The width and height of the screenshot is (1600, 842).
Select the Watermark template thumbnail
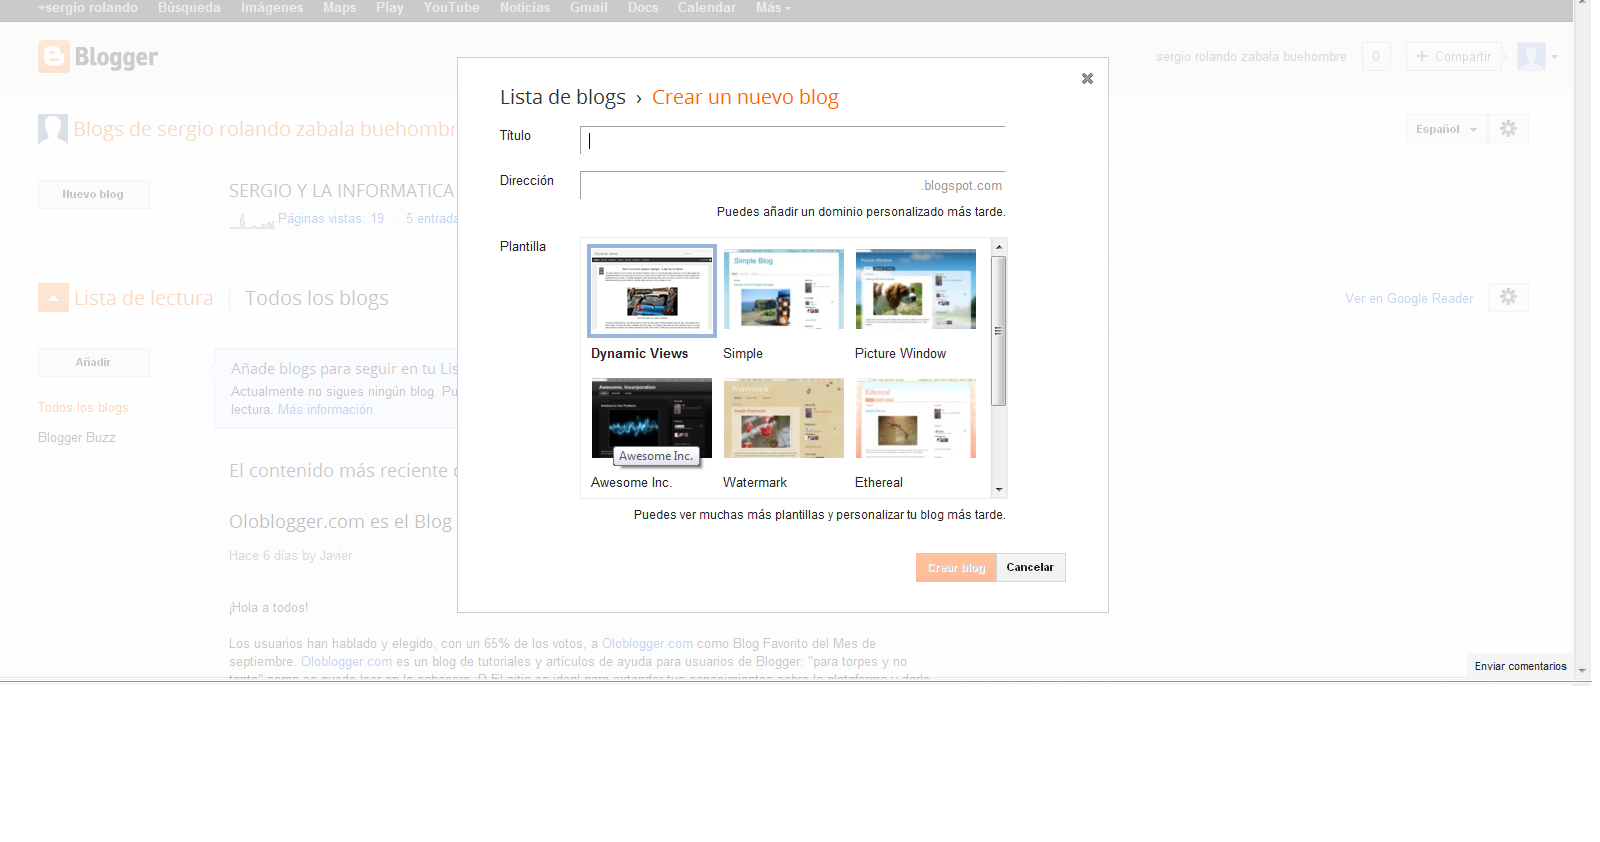click(783, 418)
